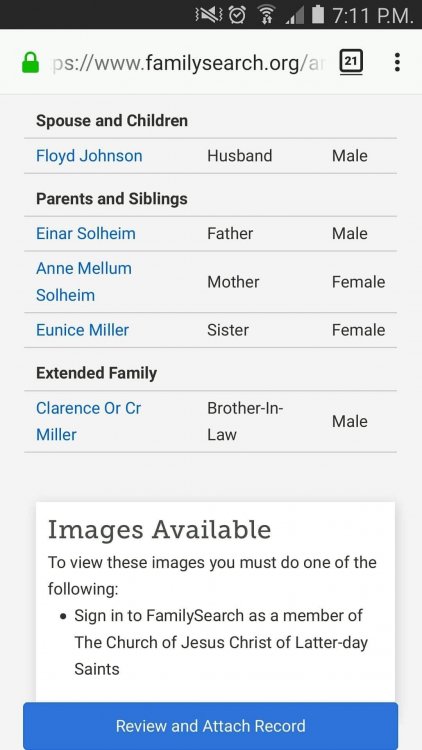The image size is (422, 750).
Task: Click Review and Attach Record button
Action: point(211,726)
